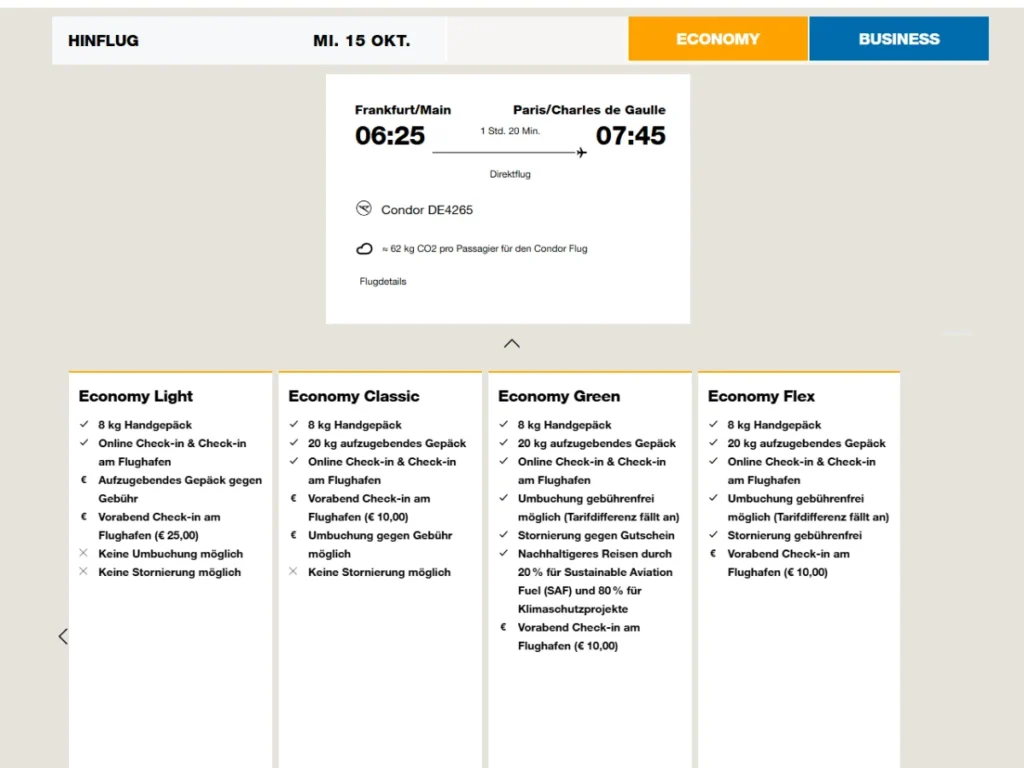
Task: Go to previous fares with left arrow
Action: pos(63,636)
